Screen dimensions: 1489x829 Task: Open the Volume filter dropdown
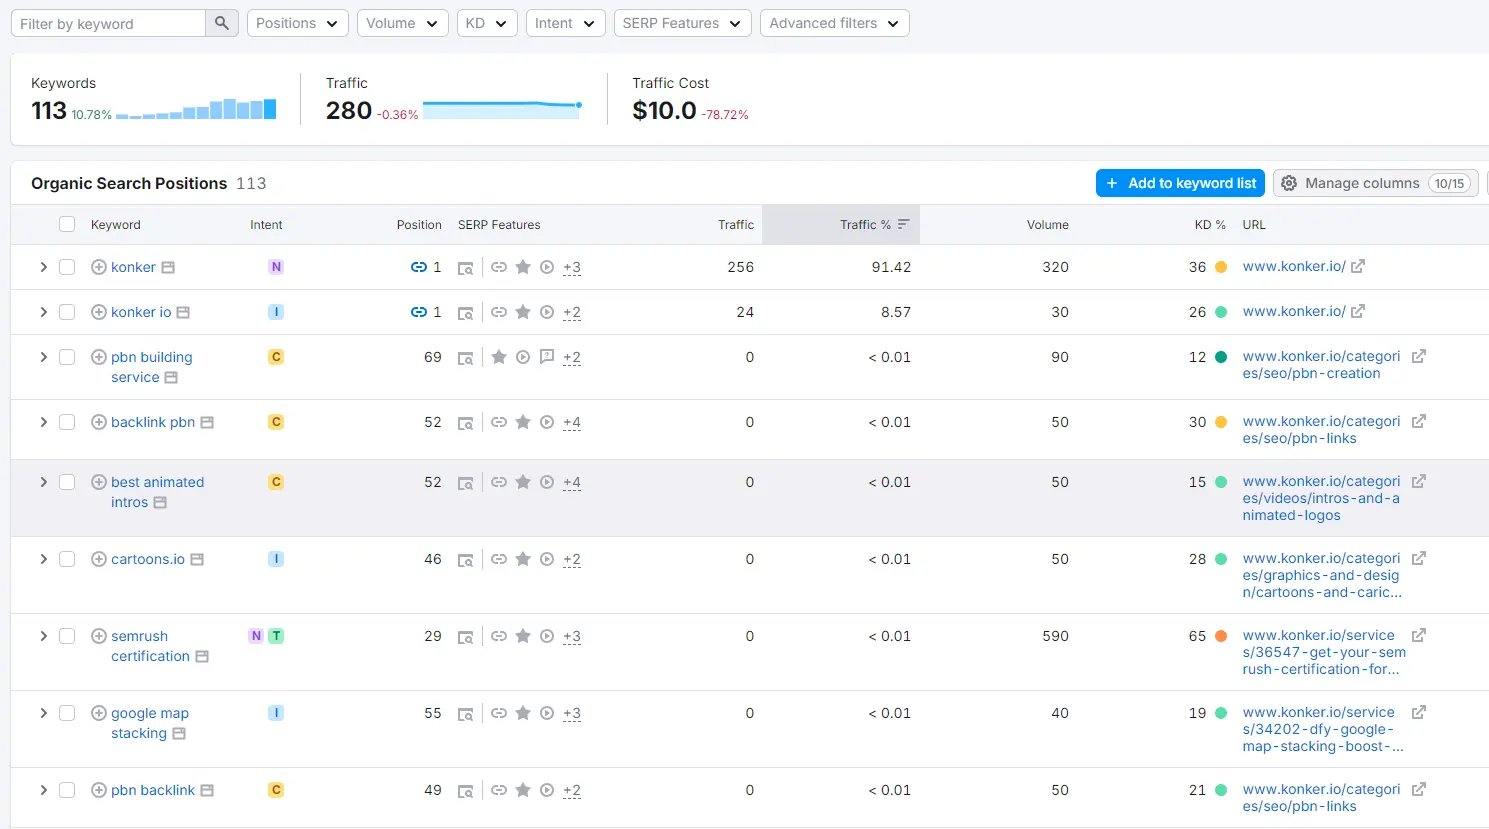[x=403, y=23]
